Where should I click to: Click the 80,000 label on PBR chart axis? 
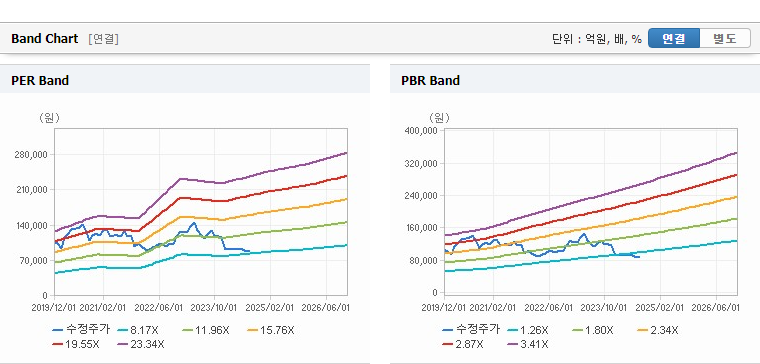425,261
